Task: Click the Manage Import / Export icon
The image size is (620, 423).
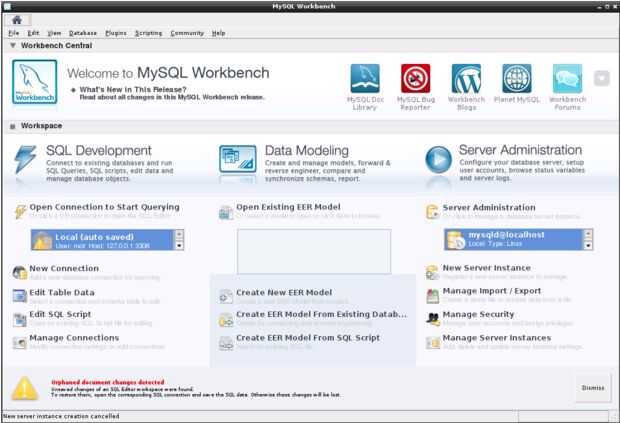Action: pos(433,296)
